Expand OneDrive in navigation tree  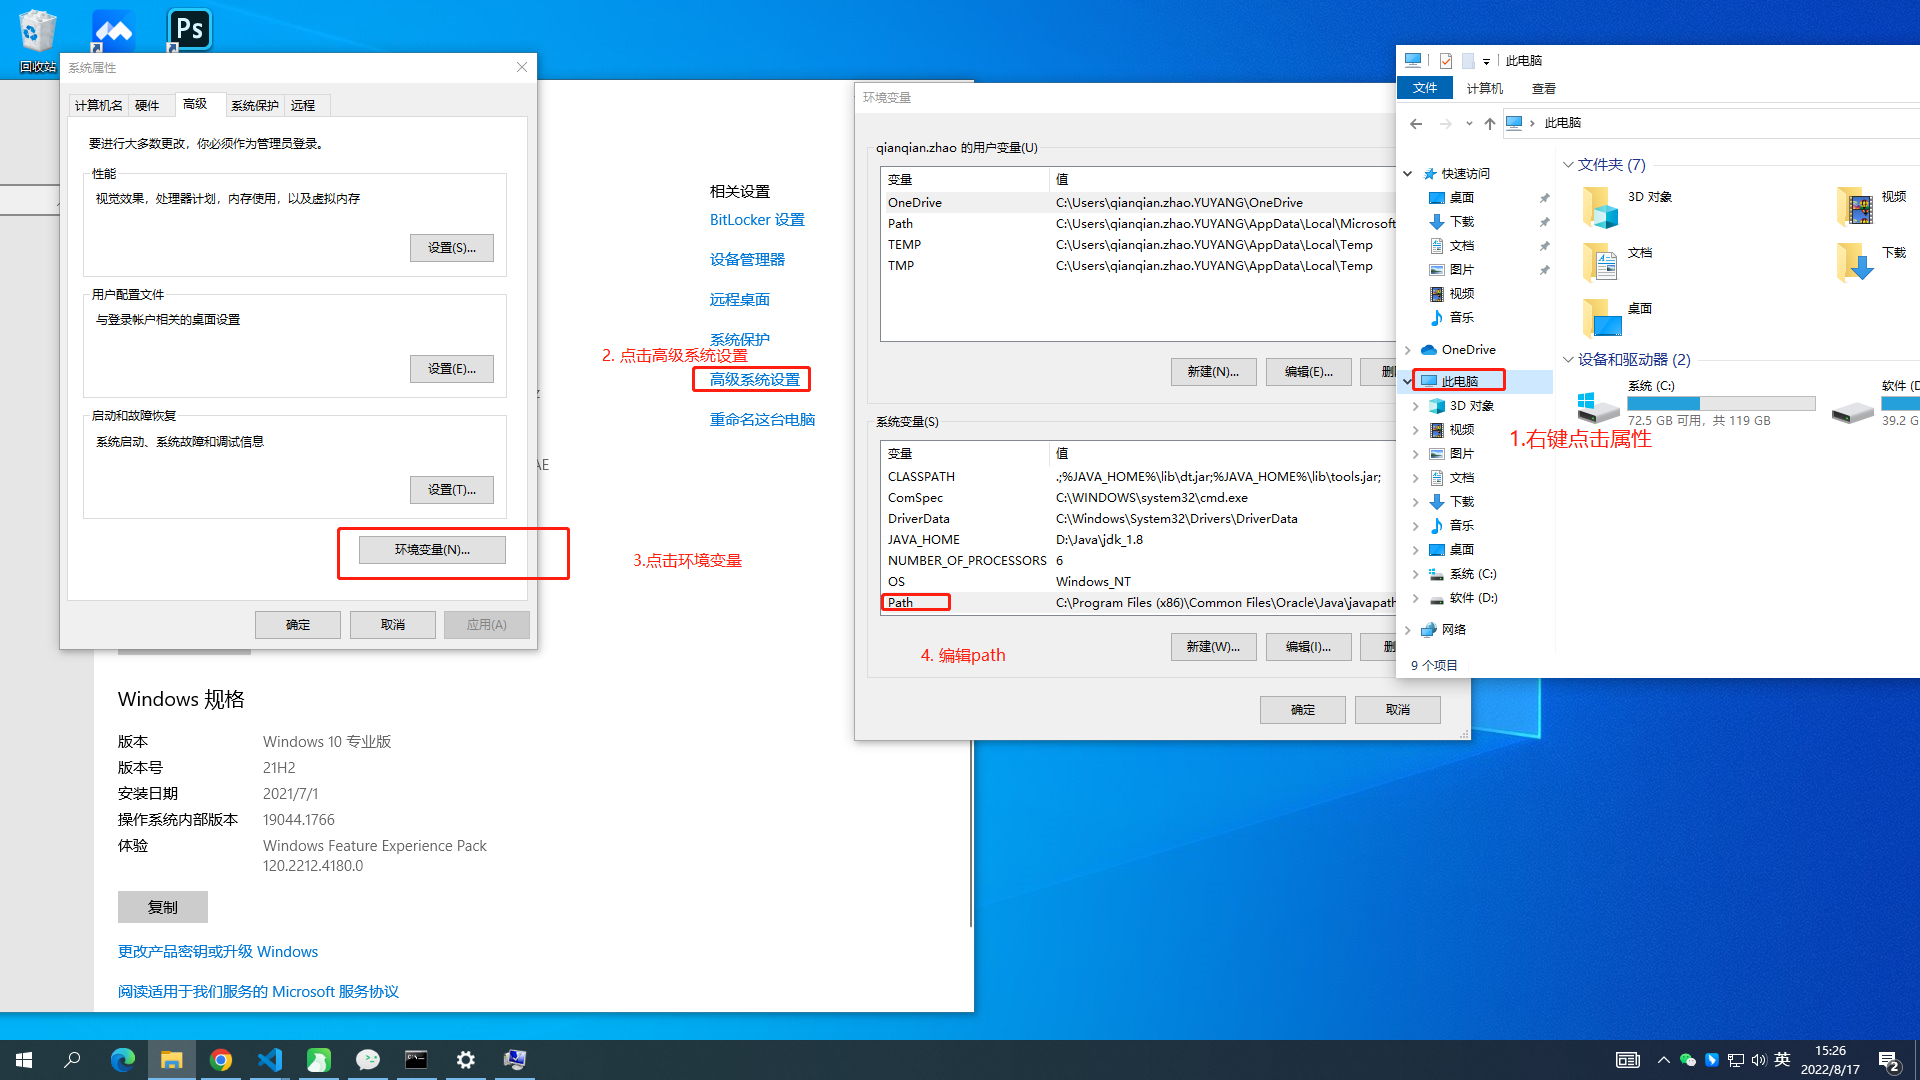[1408, 350]
